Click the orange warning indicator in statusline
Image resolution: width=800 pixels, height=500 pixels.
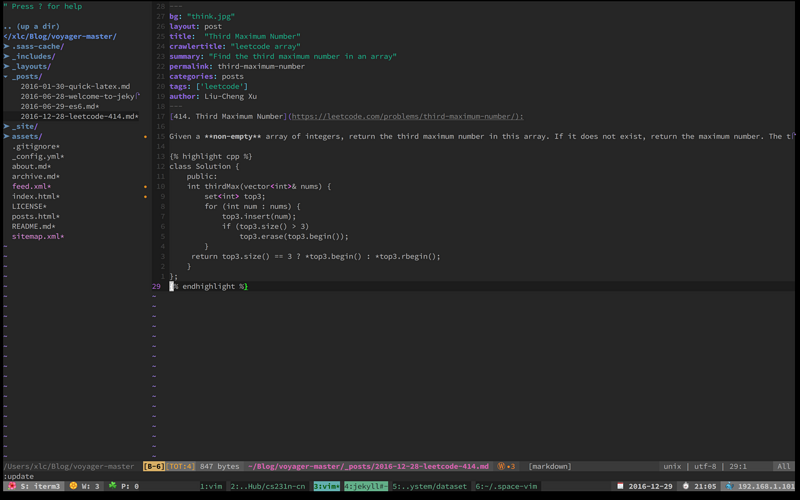[506, 466]
